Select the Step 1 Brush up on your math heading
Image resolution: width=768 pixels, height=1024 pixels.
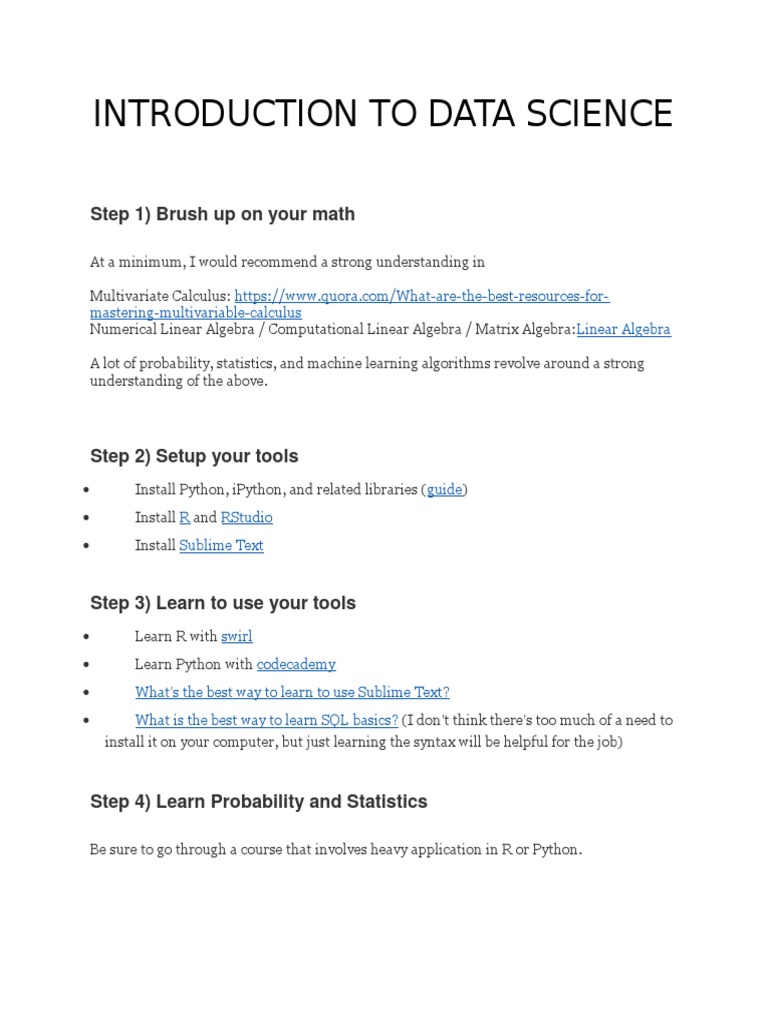click(x=222, y=214)
